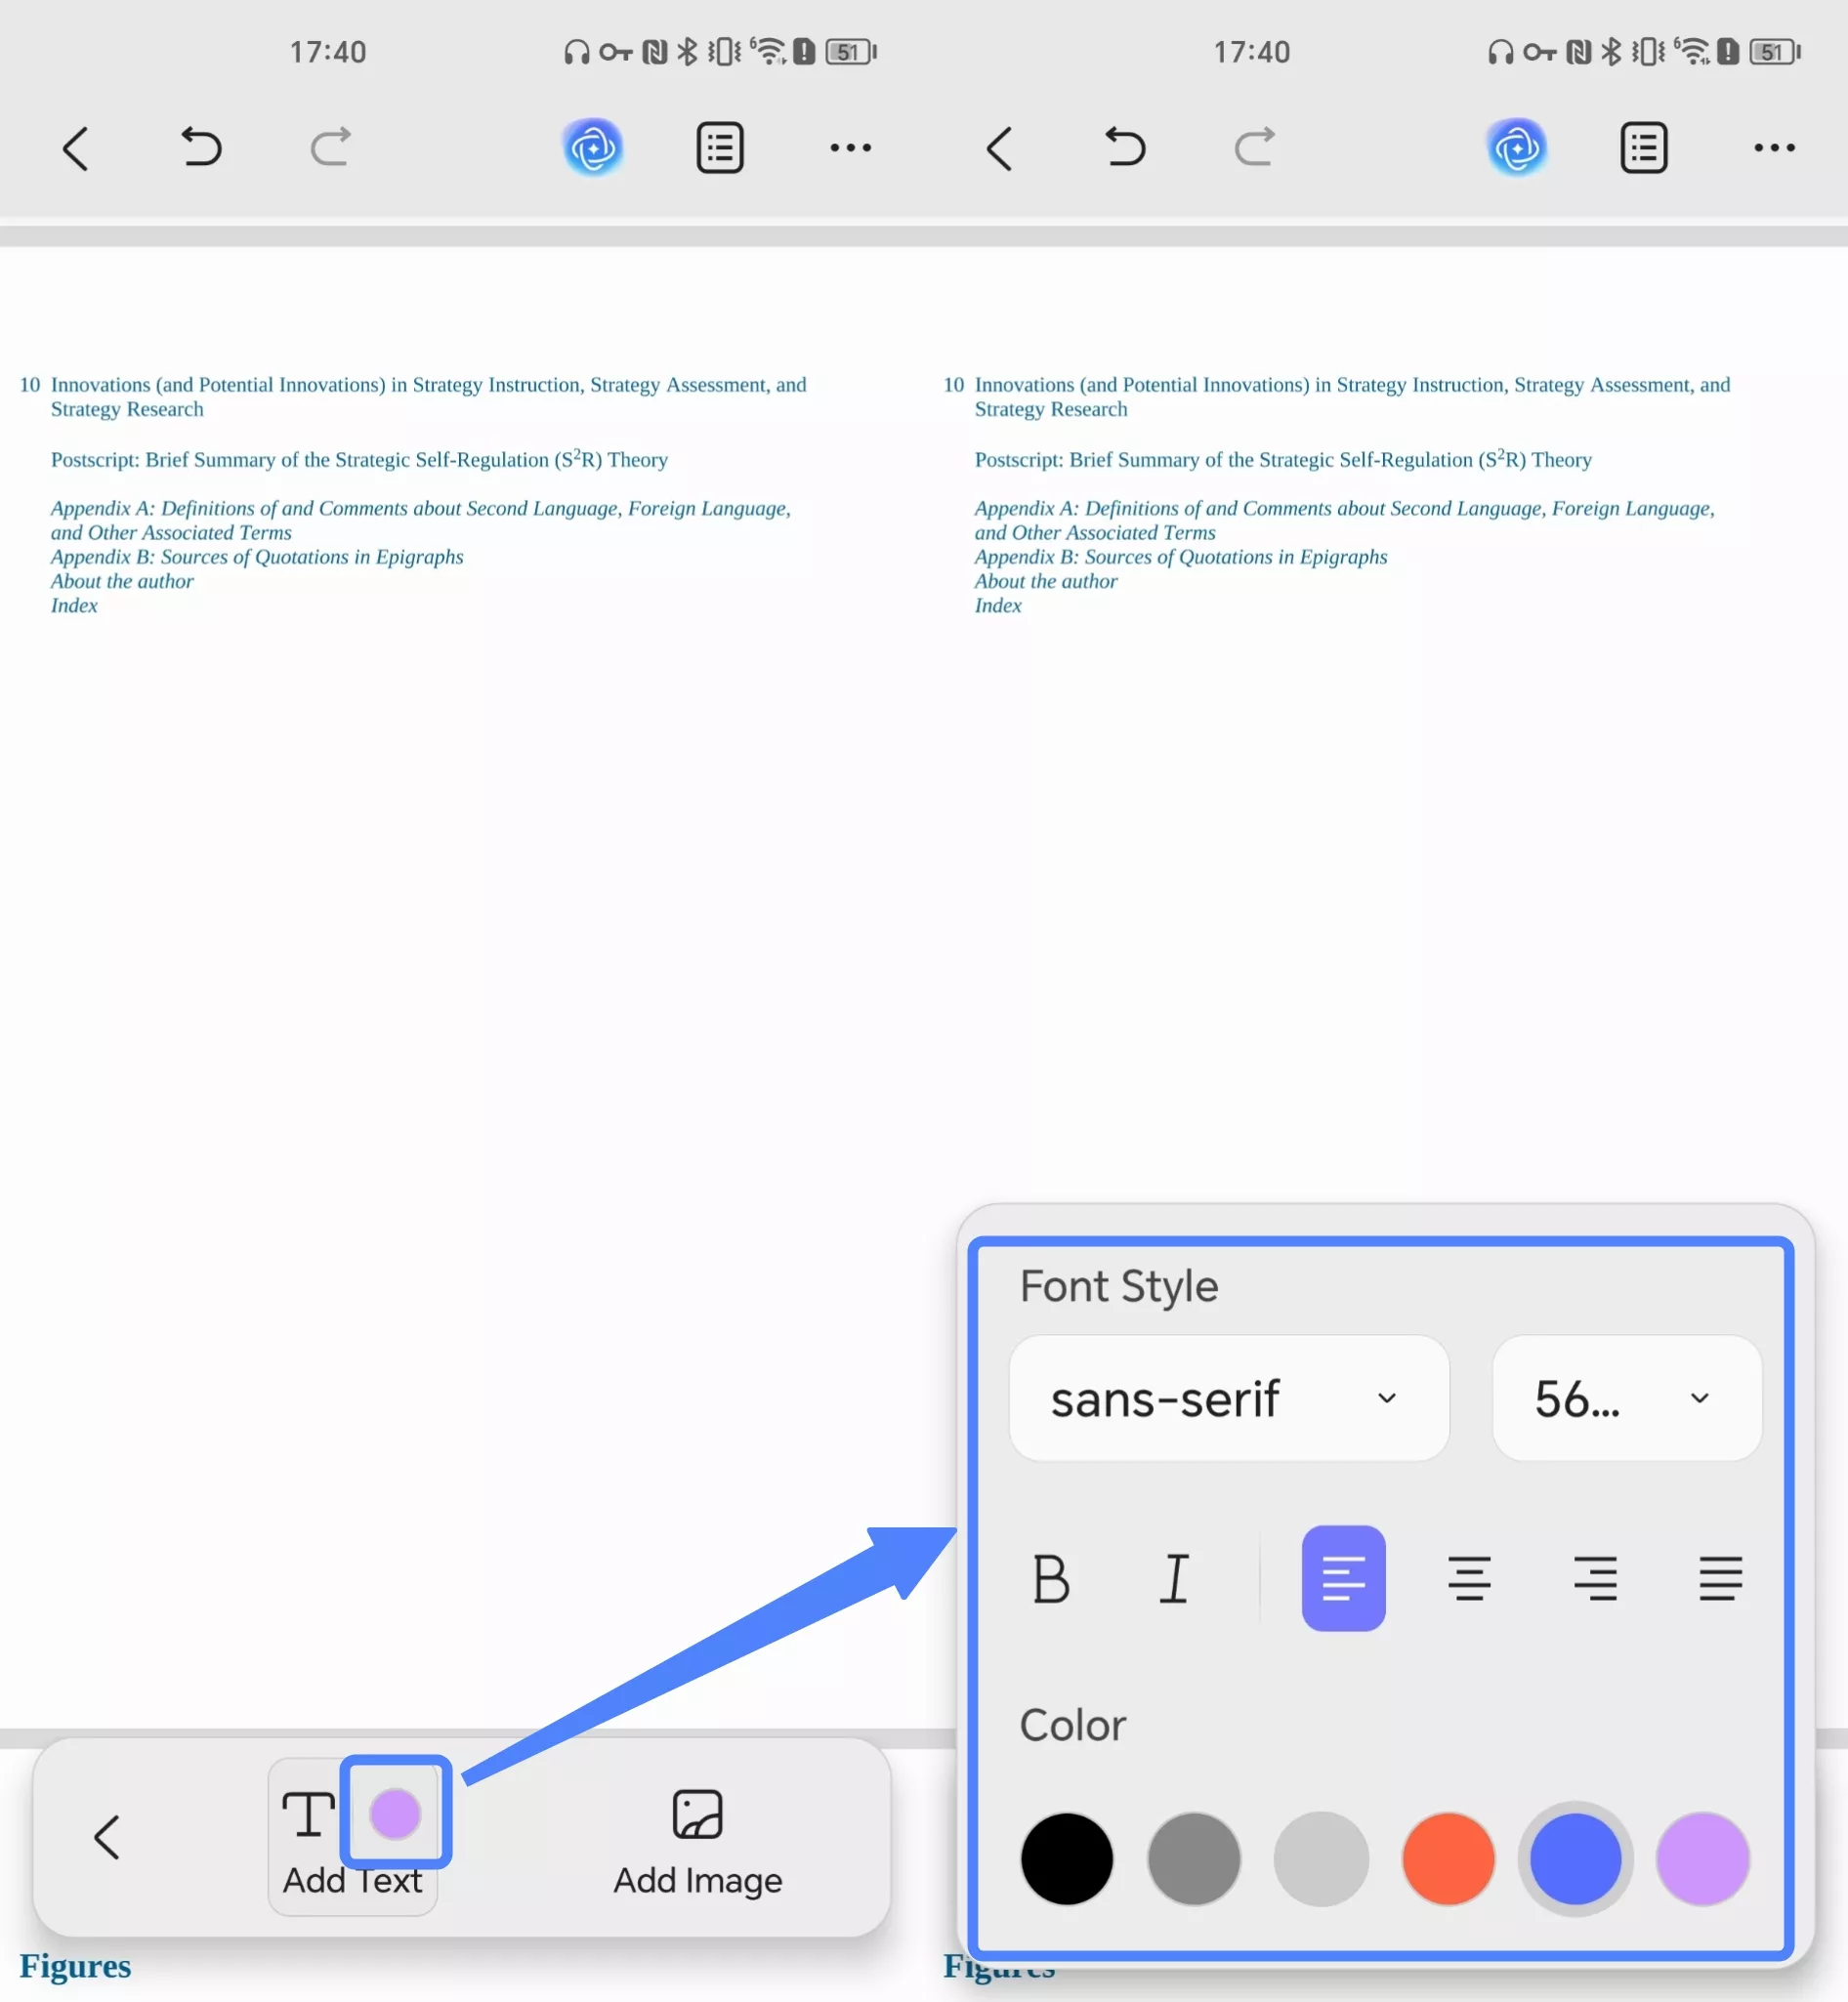Image resolution: width=1848 pixels, height=2002 pixels.
Task: Open Appendix B entry in the right screen
Action: click(x=1181, y=557)
